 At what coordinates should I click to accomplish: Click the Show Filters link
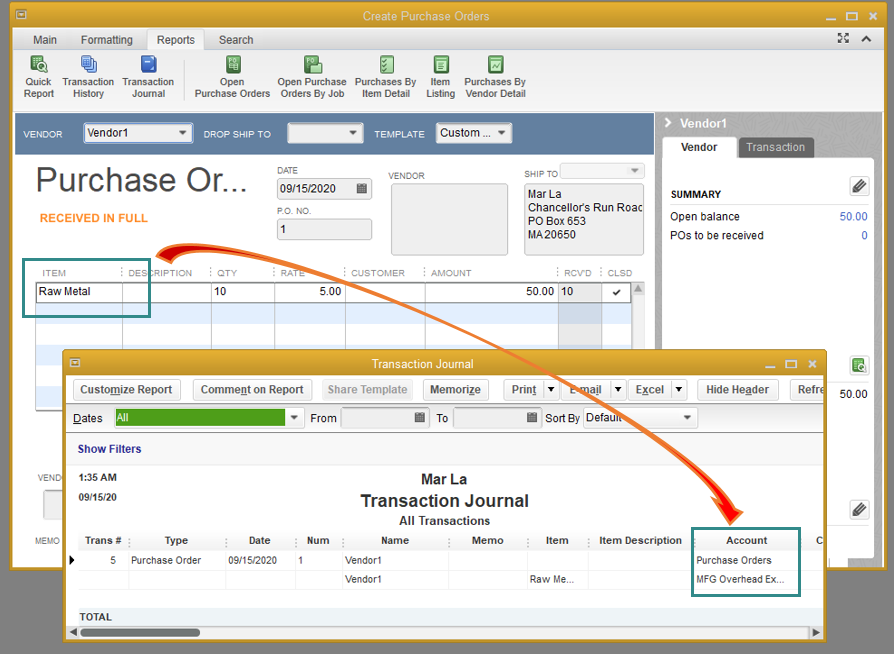(x=109, y=449)
